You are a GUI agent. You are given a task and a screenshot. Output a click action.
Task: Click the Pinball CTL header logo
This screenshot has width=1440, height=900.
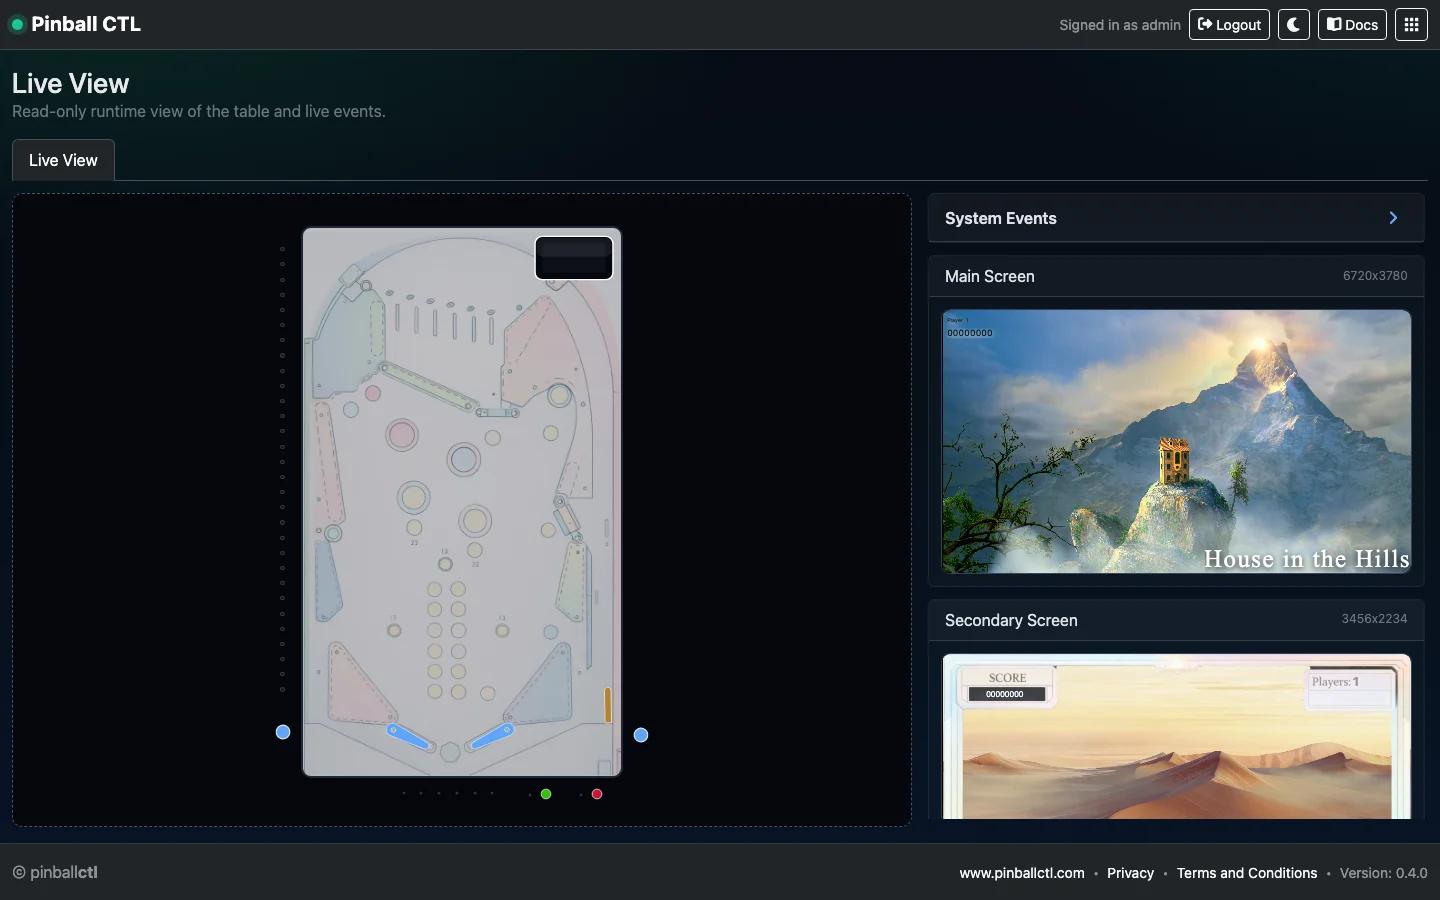tap(85, 24)
